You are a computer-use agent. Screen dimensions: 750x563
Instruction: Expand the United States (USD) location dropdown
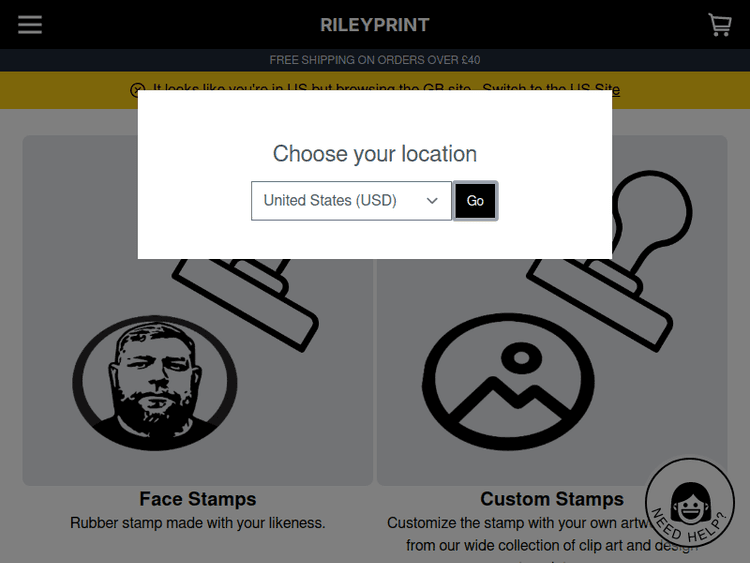point(351,201)
